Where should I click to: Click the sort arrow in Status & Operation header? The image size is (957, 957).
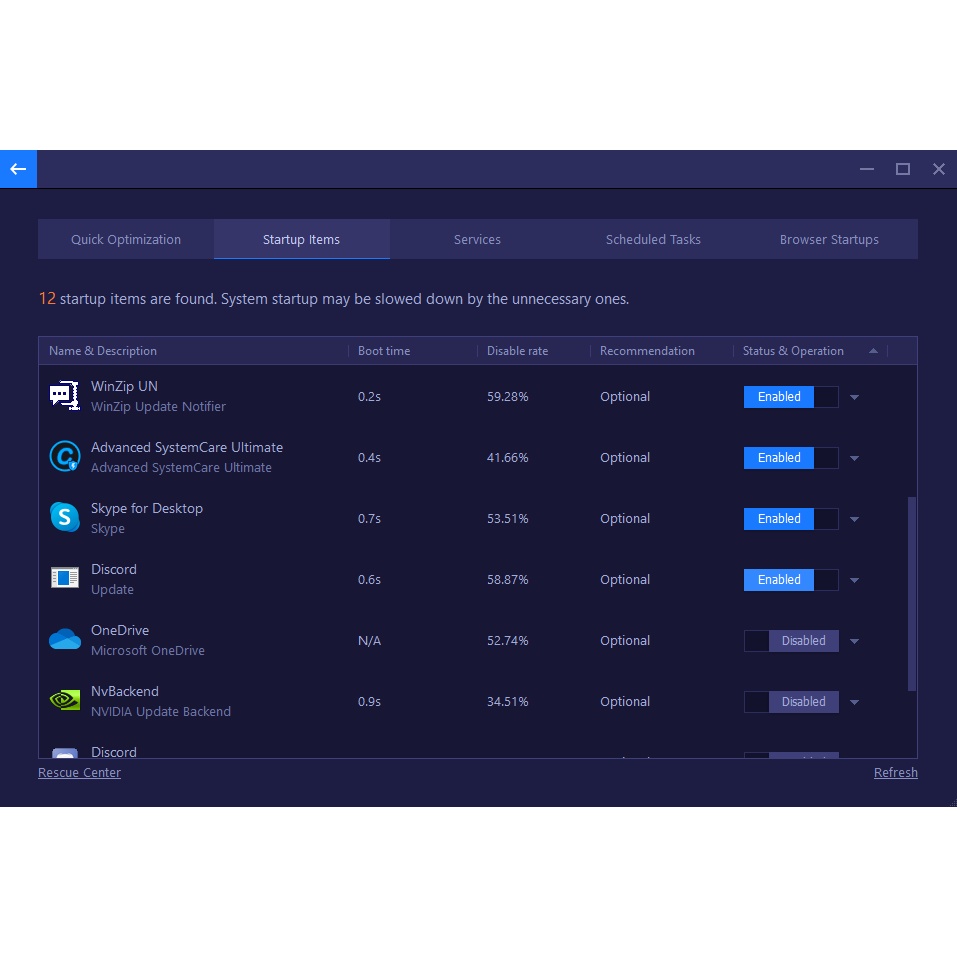coord(873,351)
